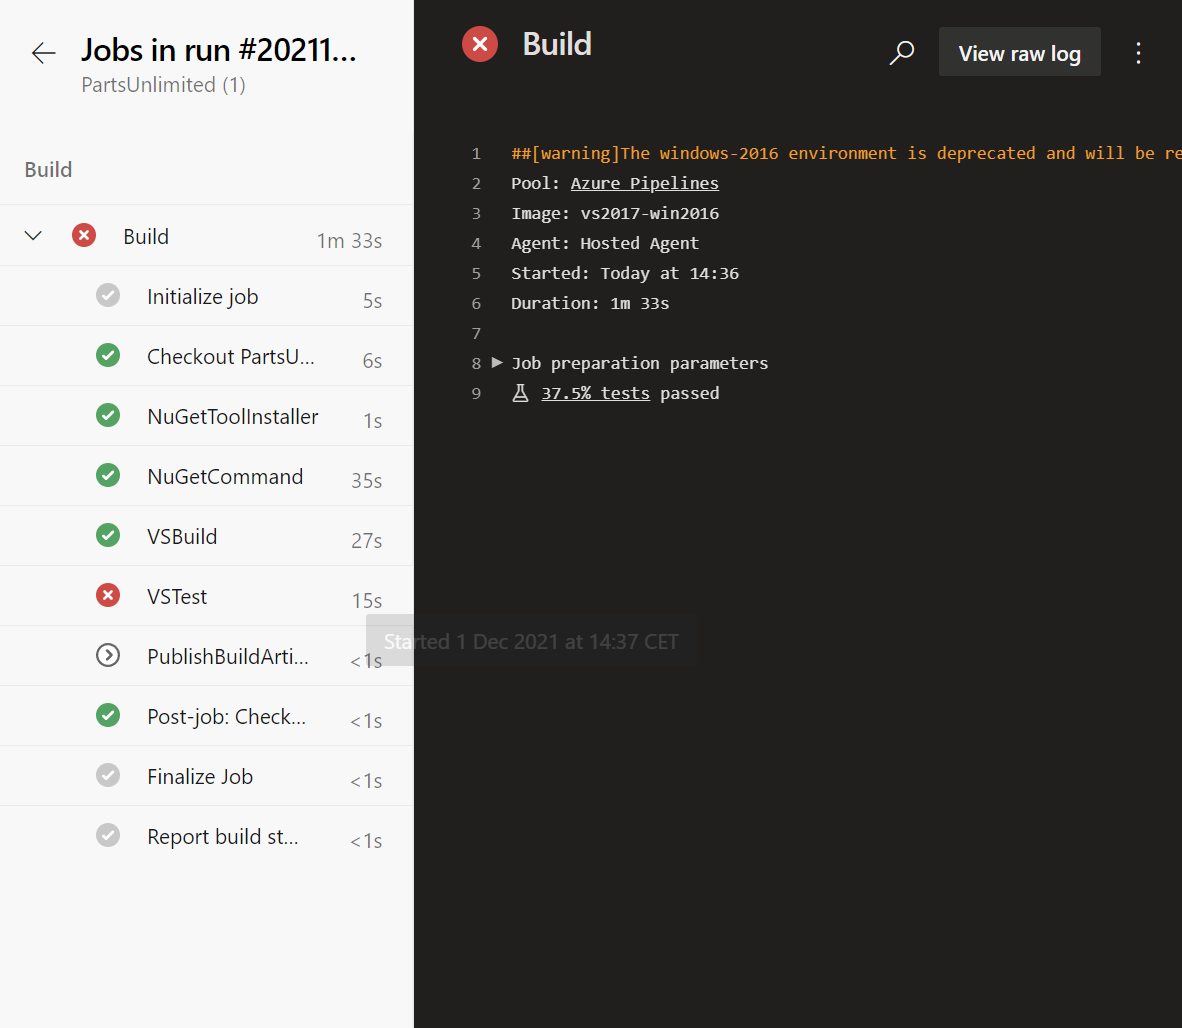Select the NuGetCommand step

click(x=207, y=476)
